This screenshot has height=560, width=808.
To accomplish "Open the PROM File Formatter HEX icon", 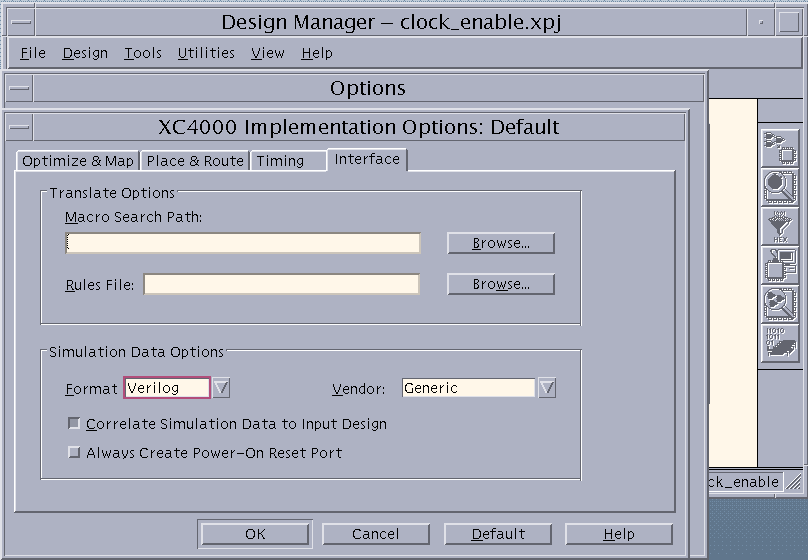I will (780, 226).
